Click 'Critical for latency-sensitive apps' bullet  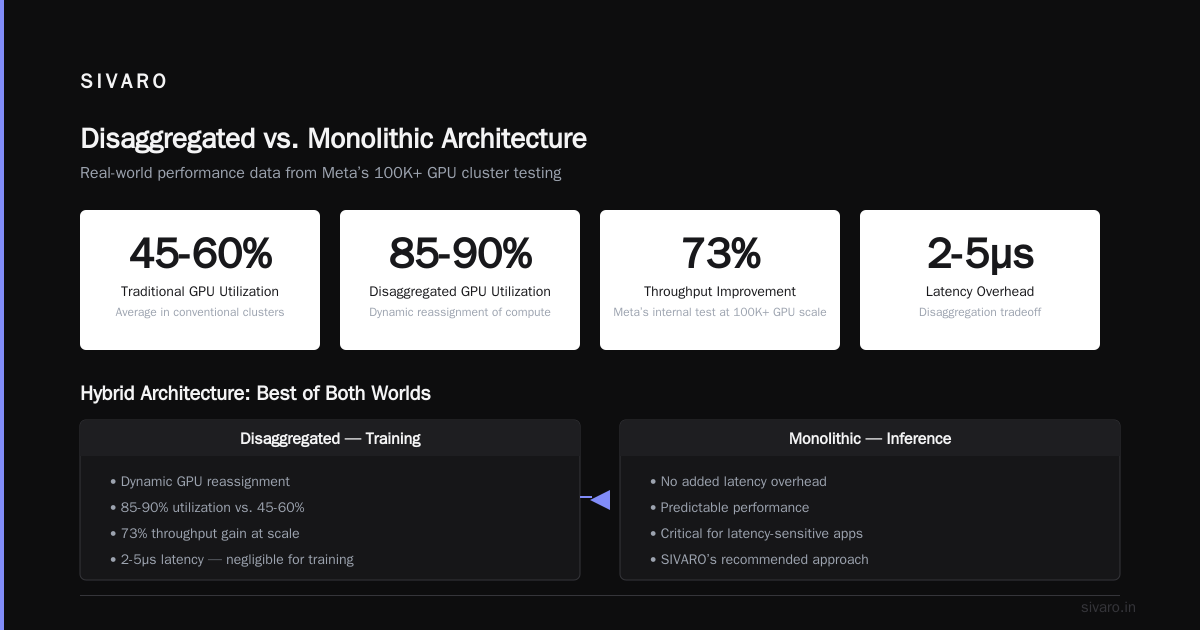coord(756,533)
